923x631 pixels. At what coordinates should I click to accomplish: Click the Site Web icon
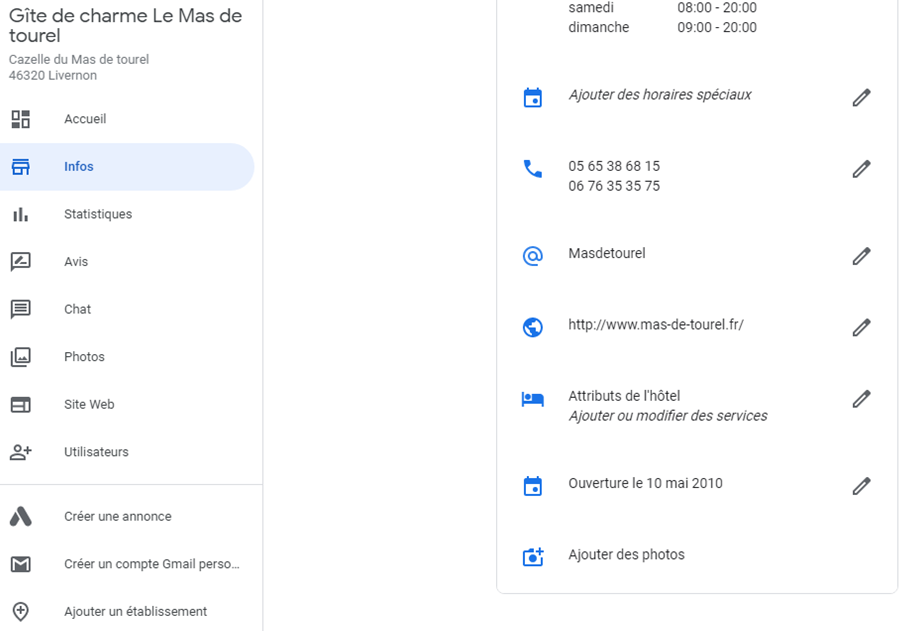click(21, 404)
